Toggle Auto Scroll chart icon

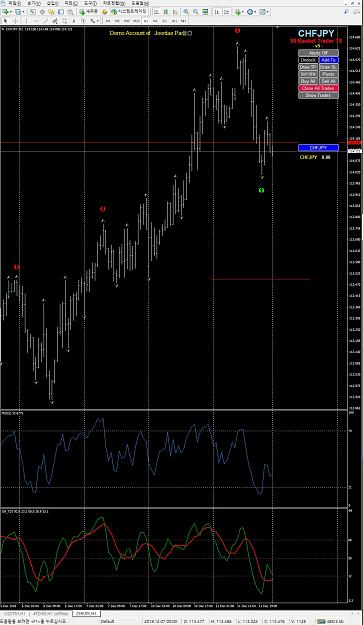click(x=216, y=12)
